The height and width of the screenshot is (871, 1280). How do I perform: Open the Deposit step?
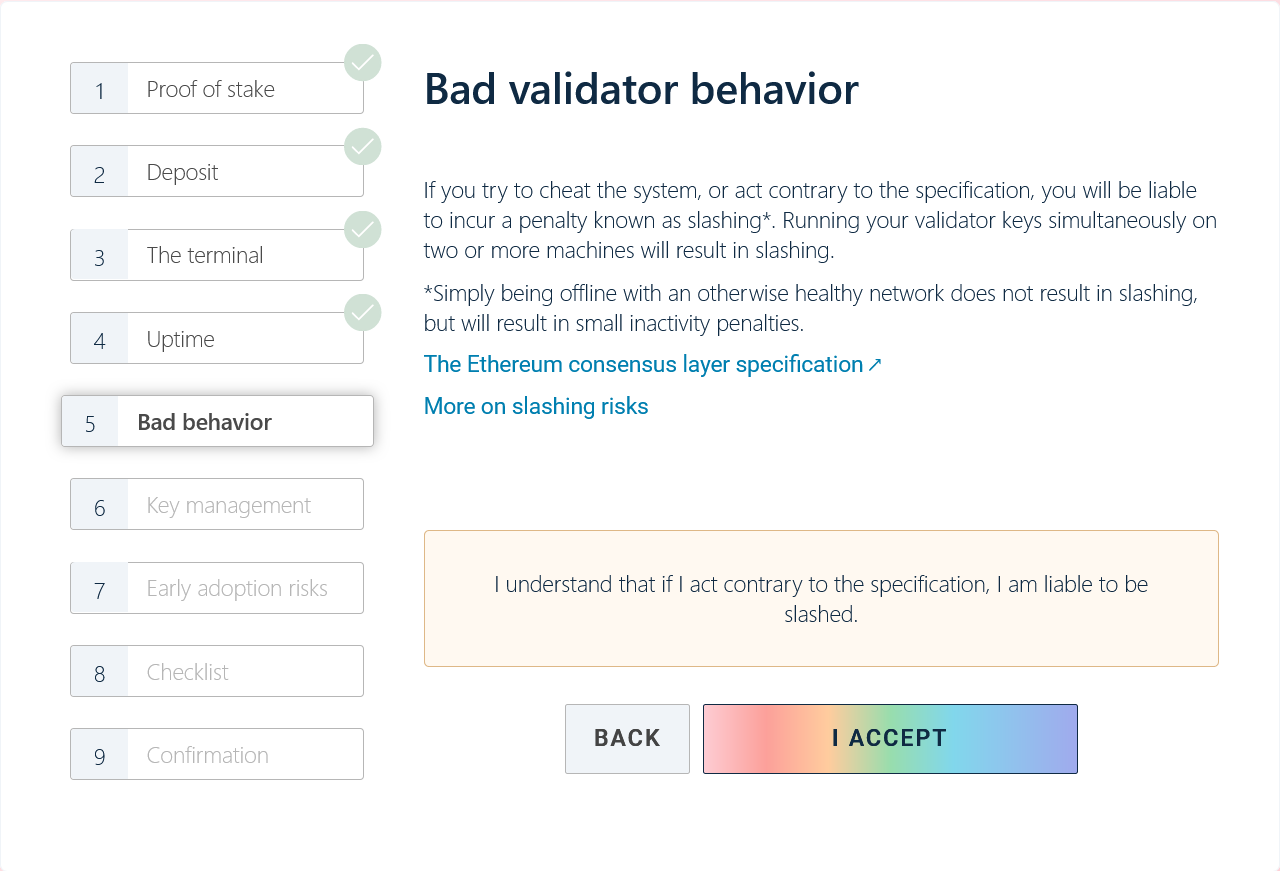coord(217,172)
